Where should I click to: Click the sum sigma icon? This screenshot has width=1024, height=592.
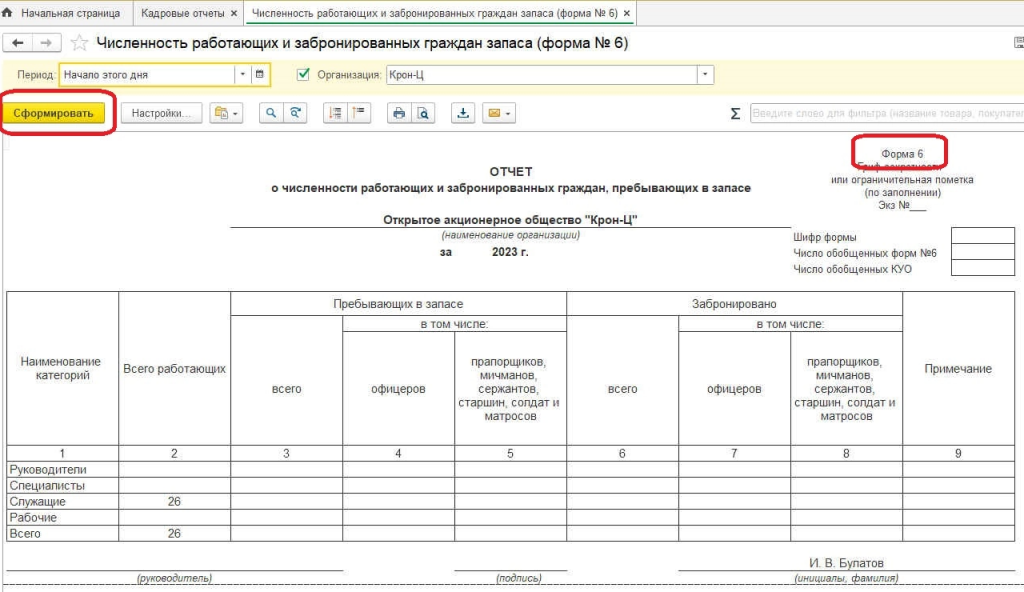click(735, 114)
